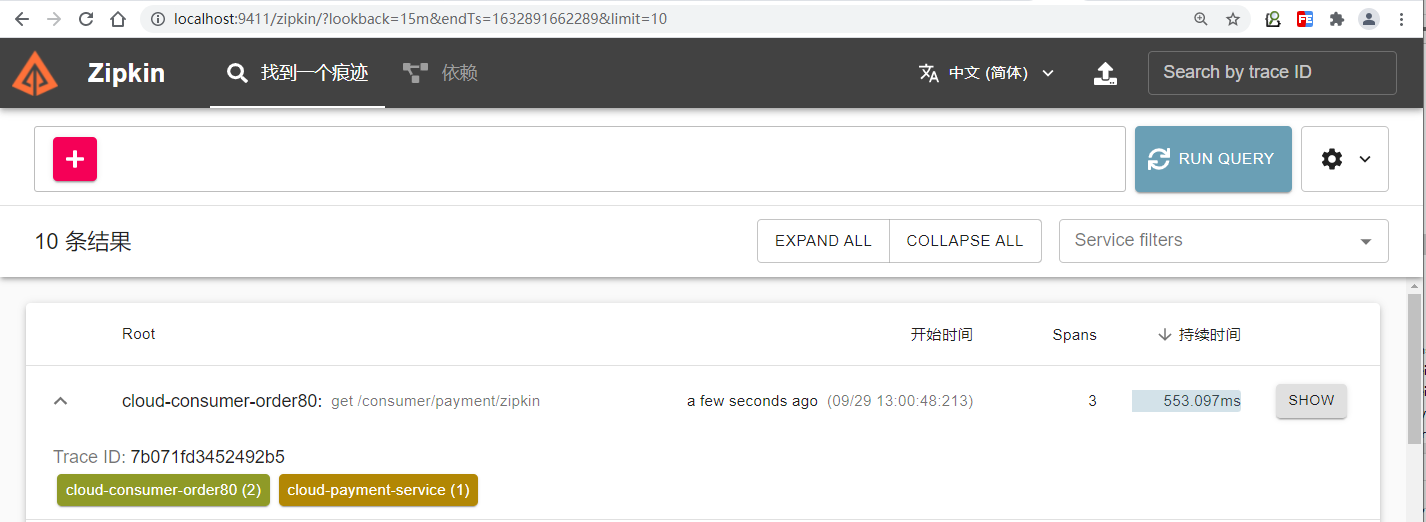
Task: Click the Spans column header
Action: click(x=1075, y=335)
